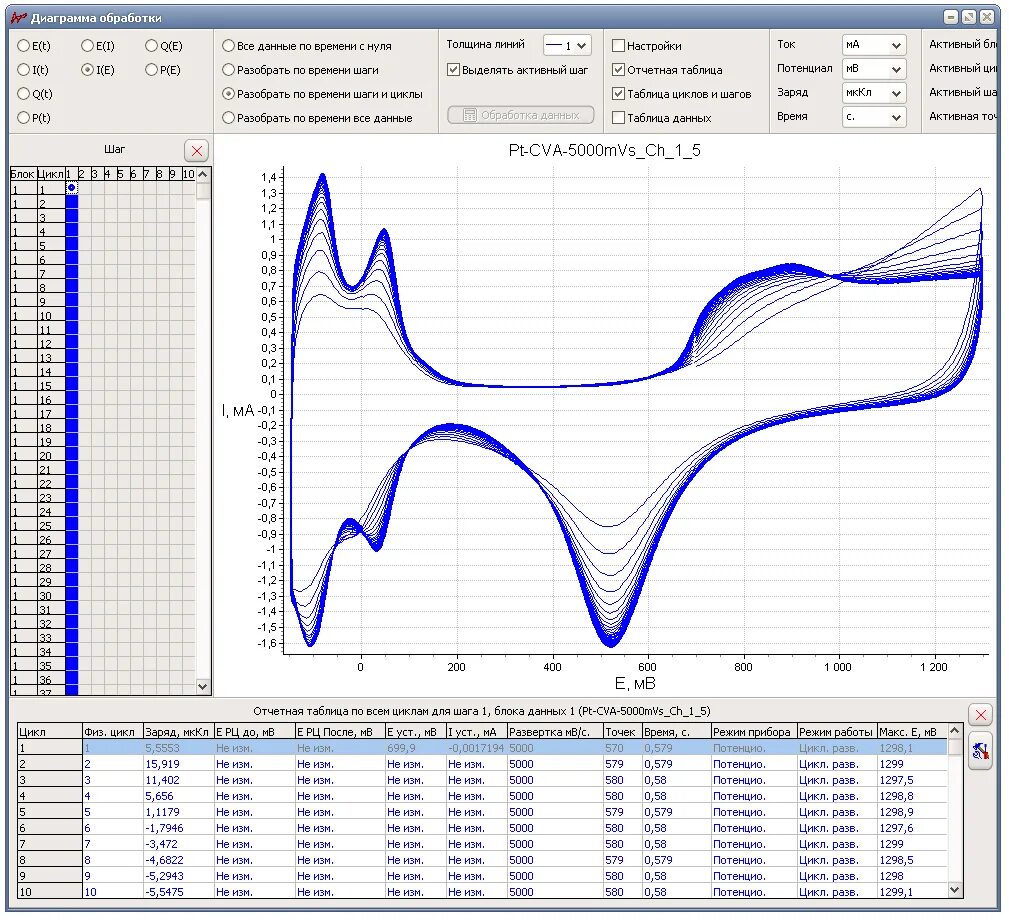Screen dimensions: 1009x920
Task: Click the 'Физ. цикл' column header
Action: click(113, 732)
